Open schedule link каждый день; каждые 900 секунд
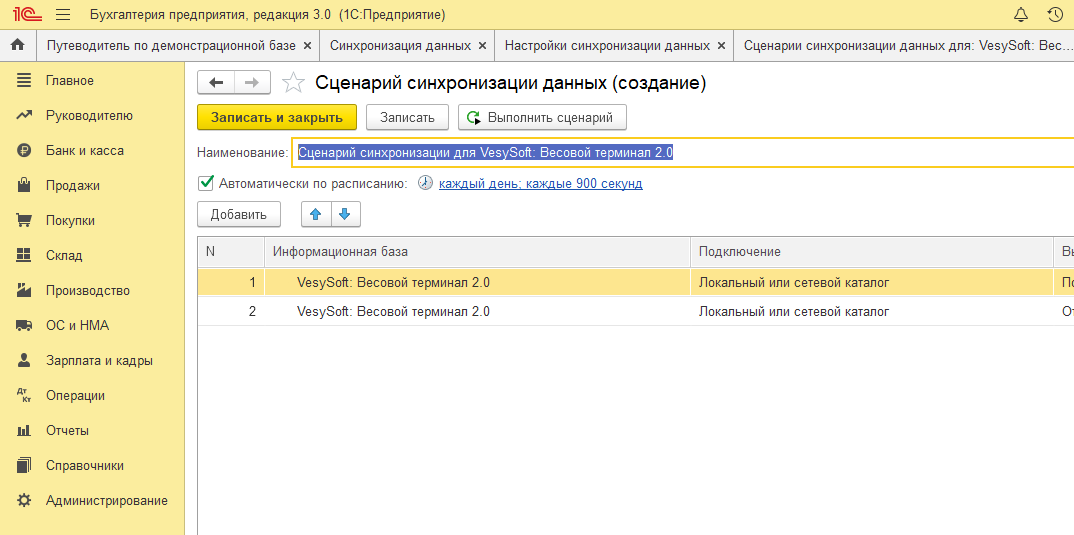 coord(540,184)
